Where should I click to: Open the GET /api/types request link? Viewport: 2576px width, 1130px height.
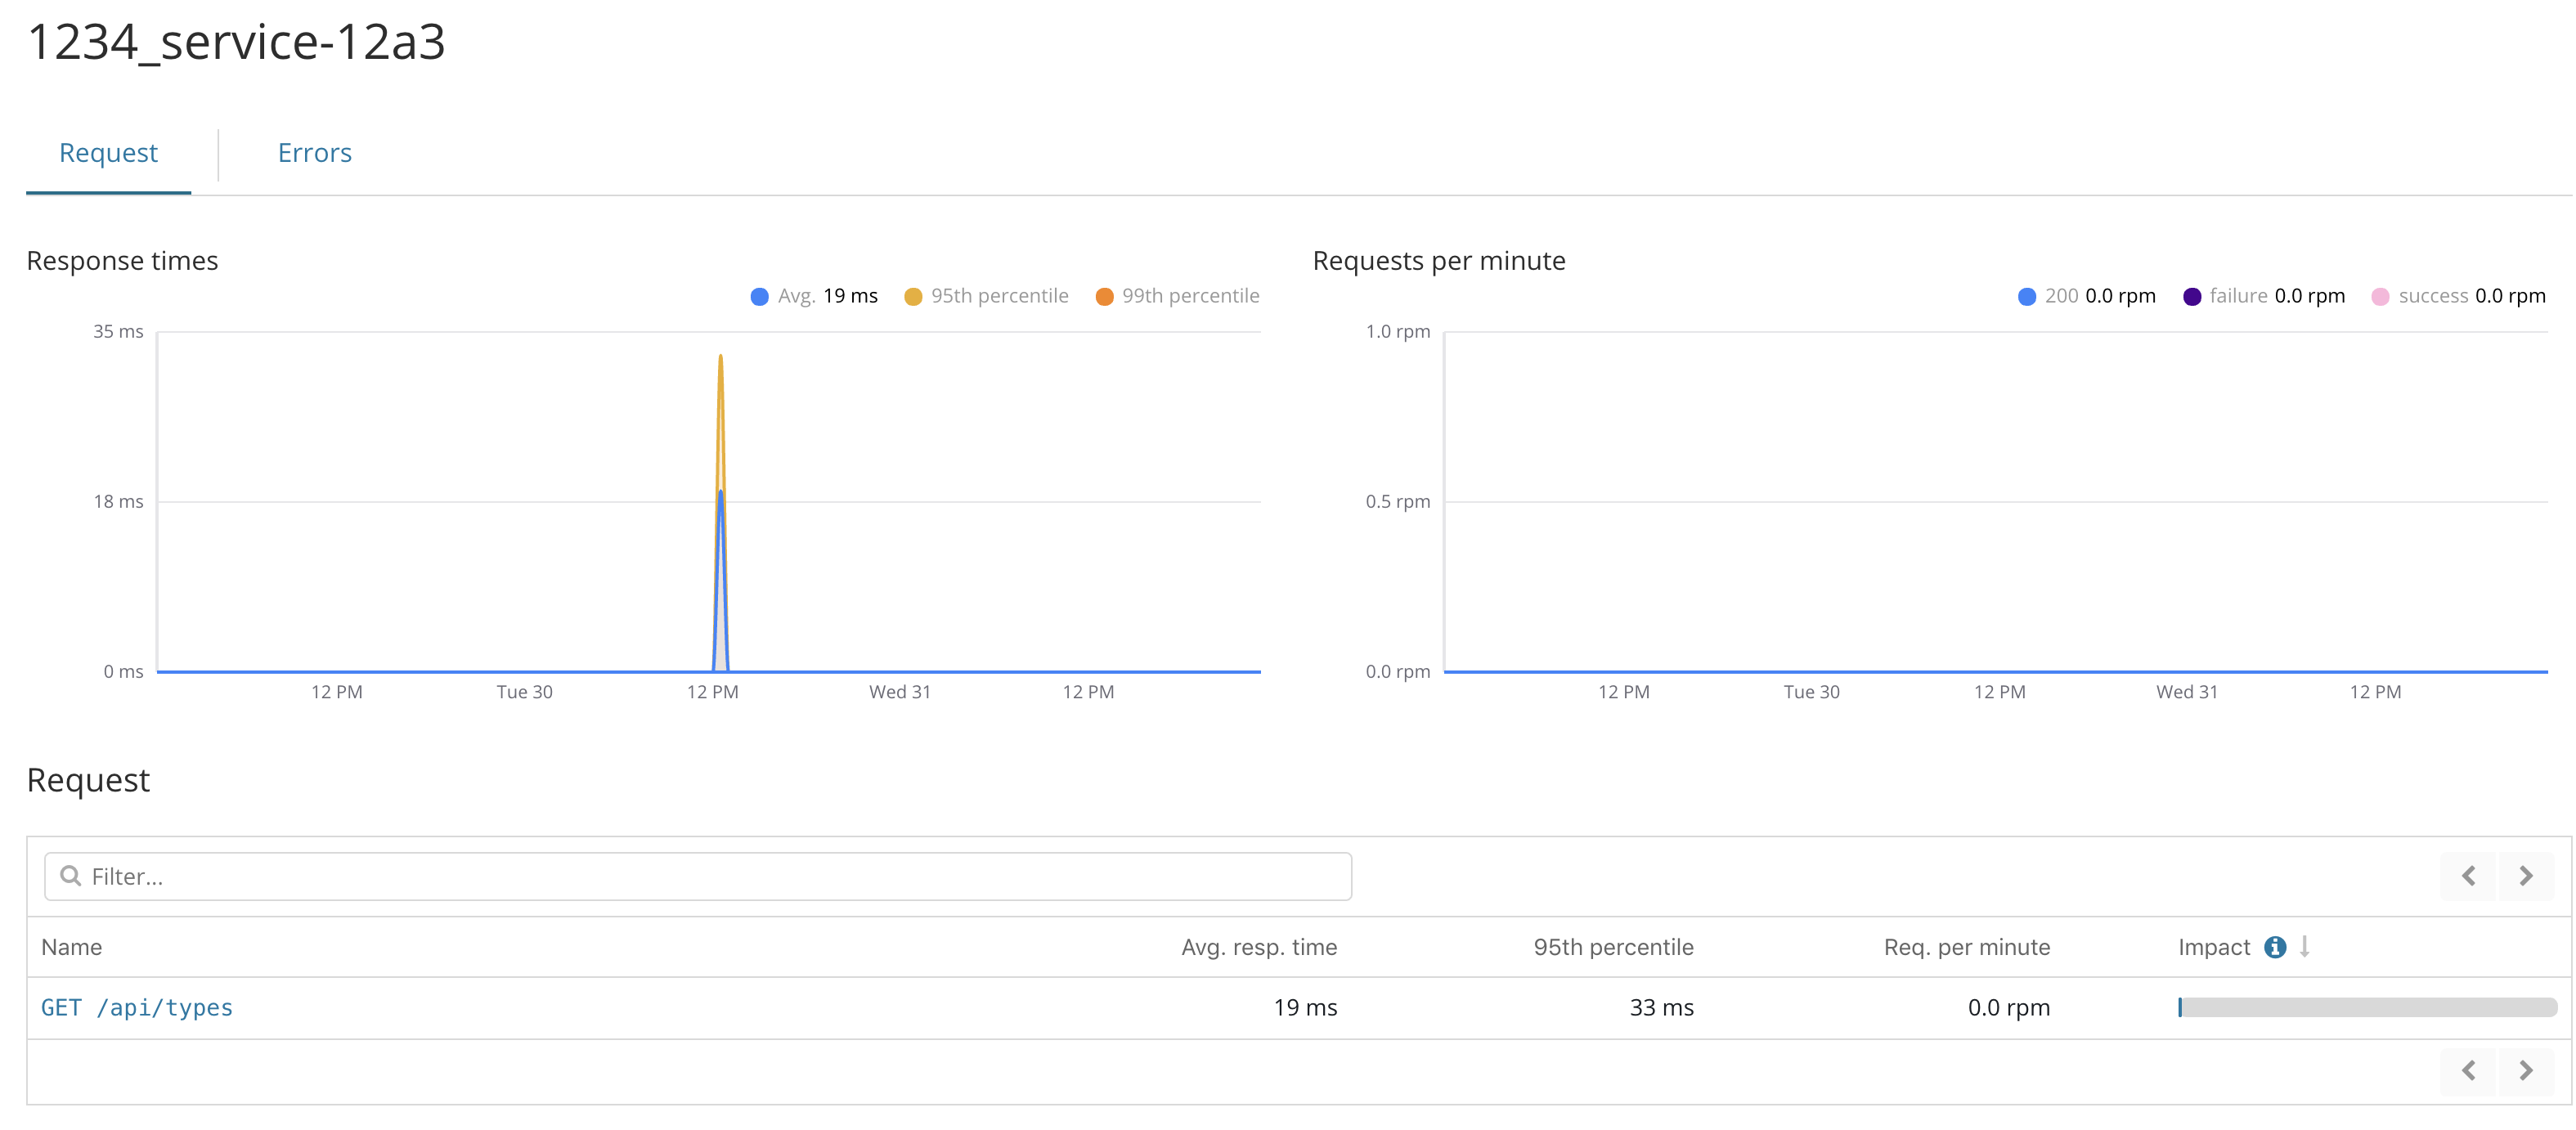[x=137, y=1008]
